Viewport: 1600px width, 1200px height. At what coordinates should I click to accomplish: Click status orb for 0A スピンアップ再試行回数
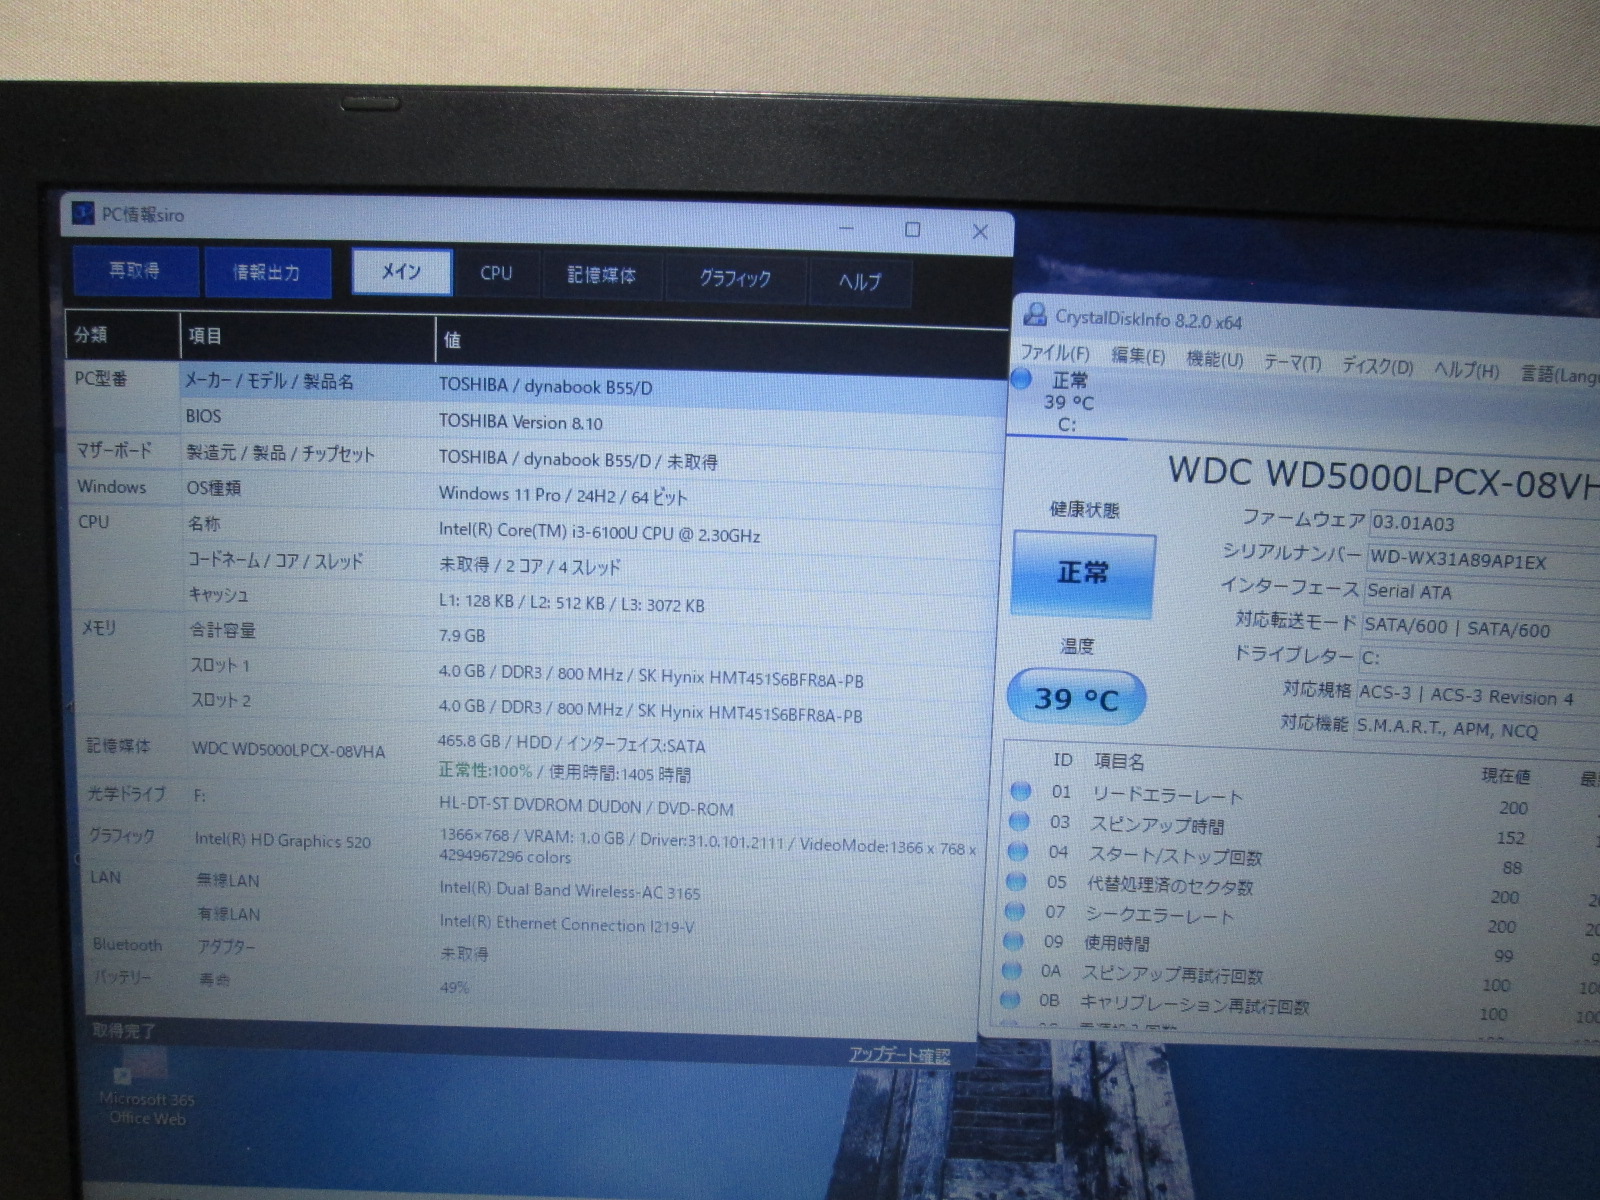(1012, 970)
